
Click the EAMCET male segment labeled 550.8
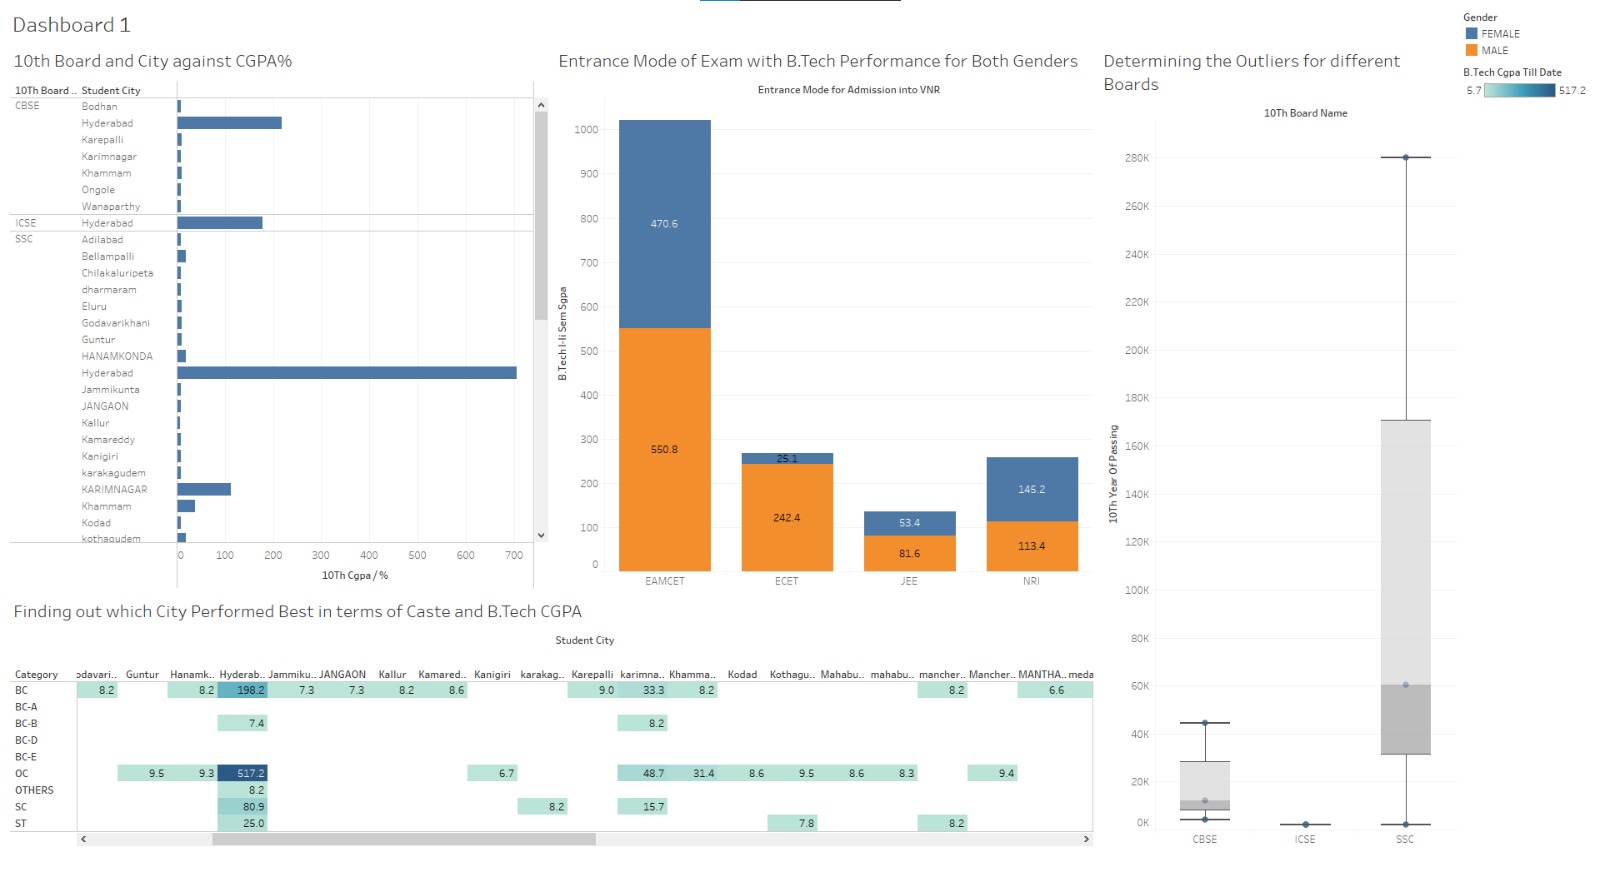click(665, 449)
